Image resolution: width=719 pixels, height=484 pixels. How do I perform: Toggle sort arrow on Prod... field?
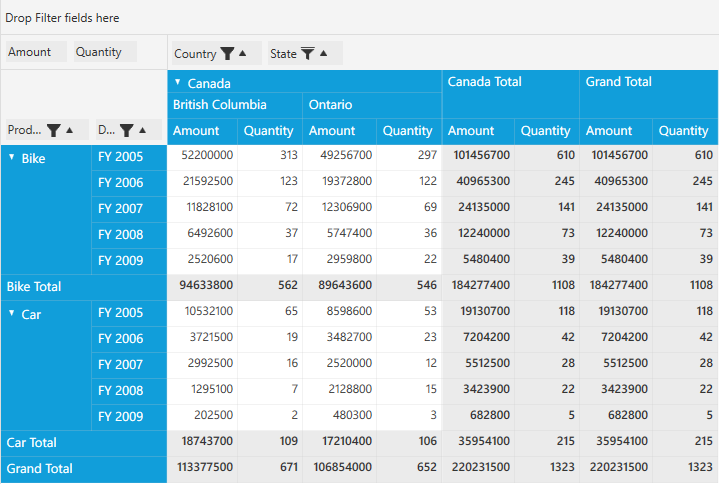point(69,130)
